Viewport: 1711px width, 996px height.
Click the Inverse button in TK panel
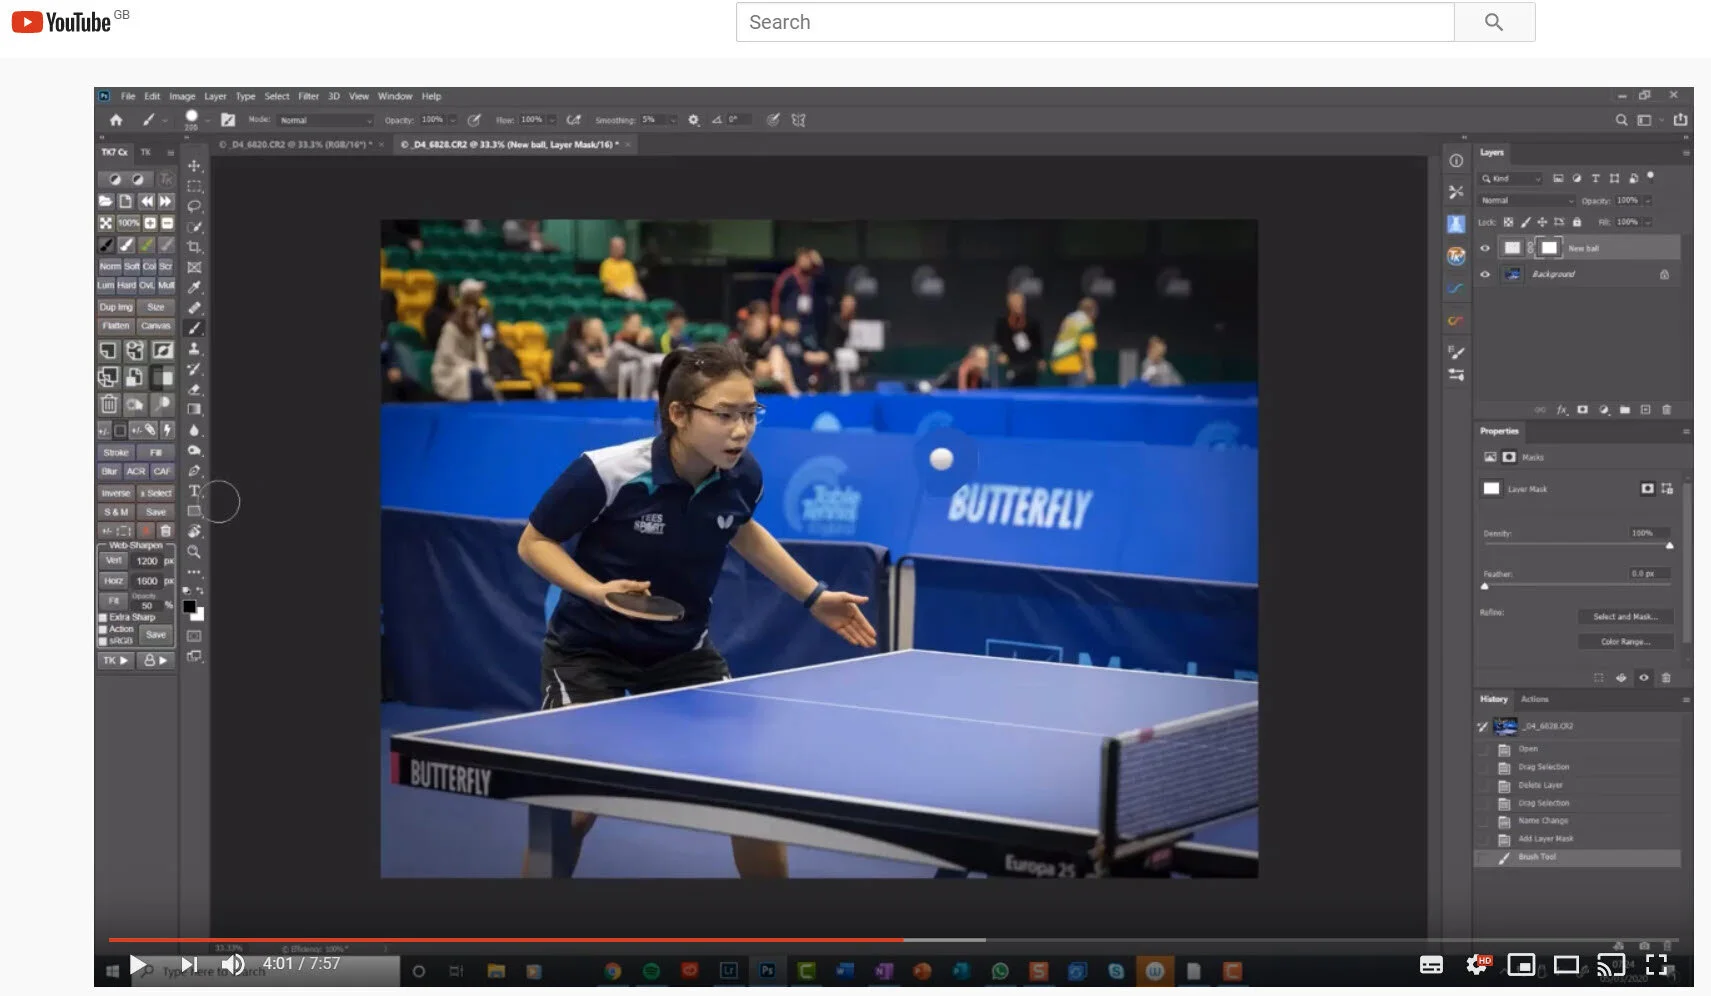(x=116, y=493)
